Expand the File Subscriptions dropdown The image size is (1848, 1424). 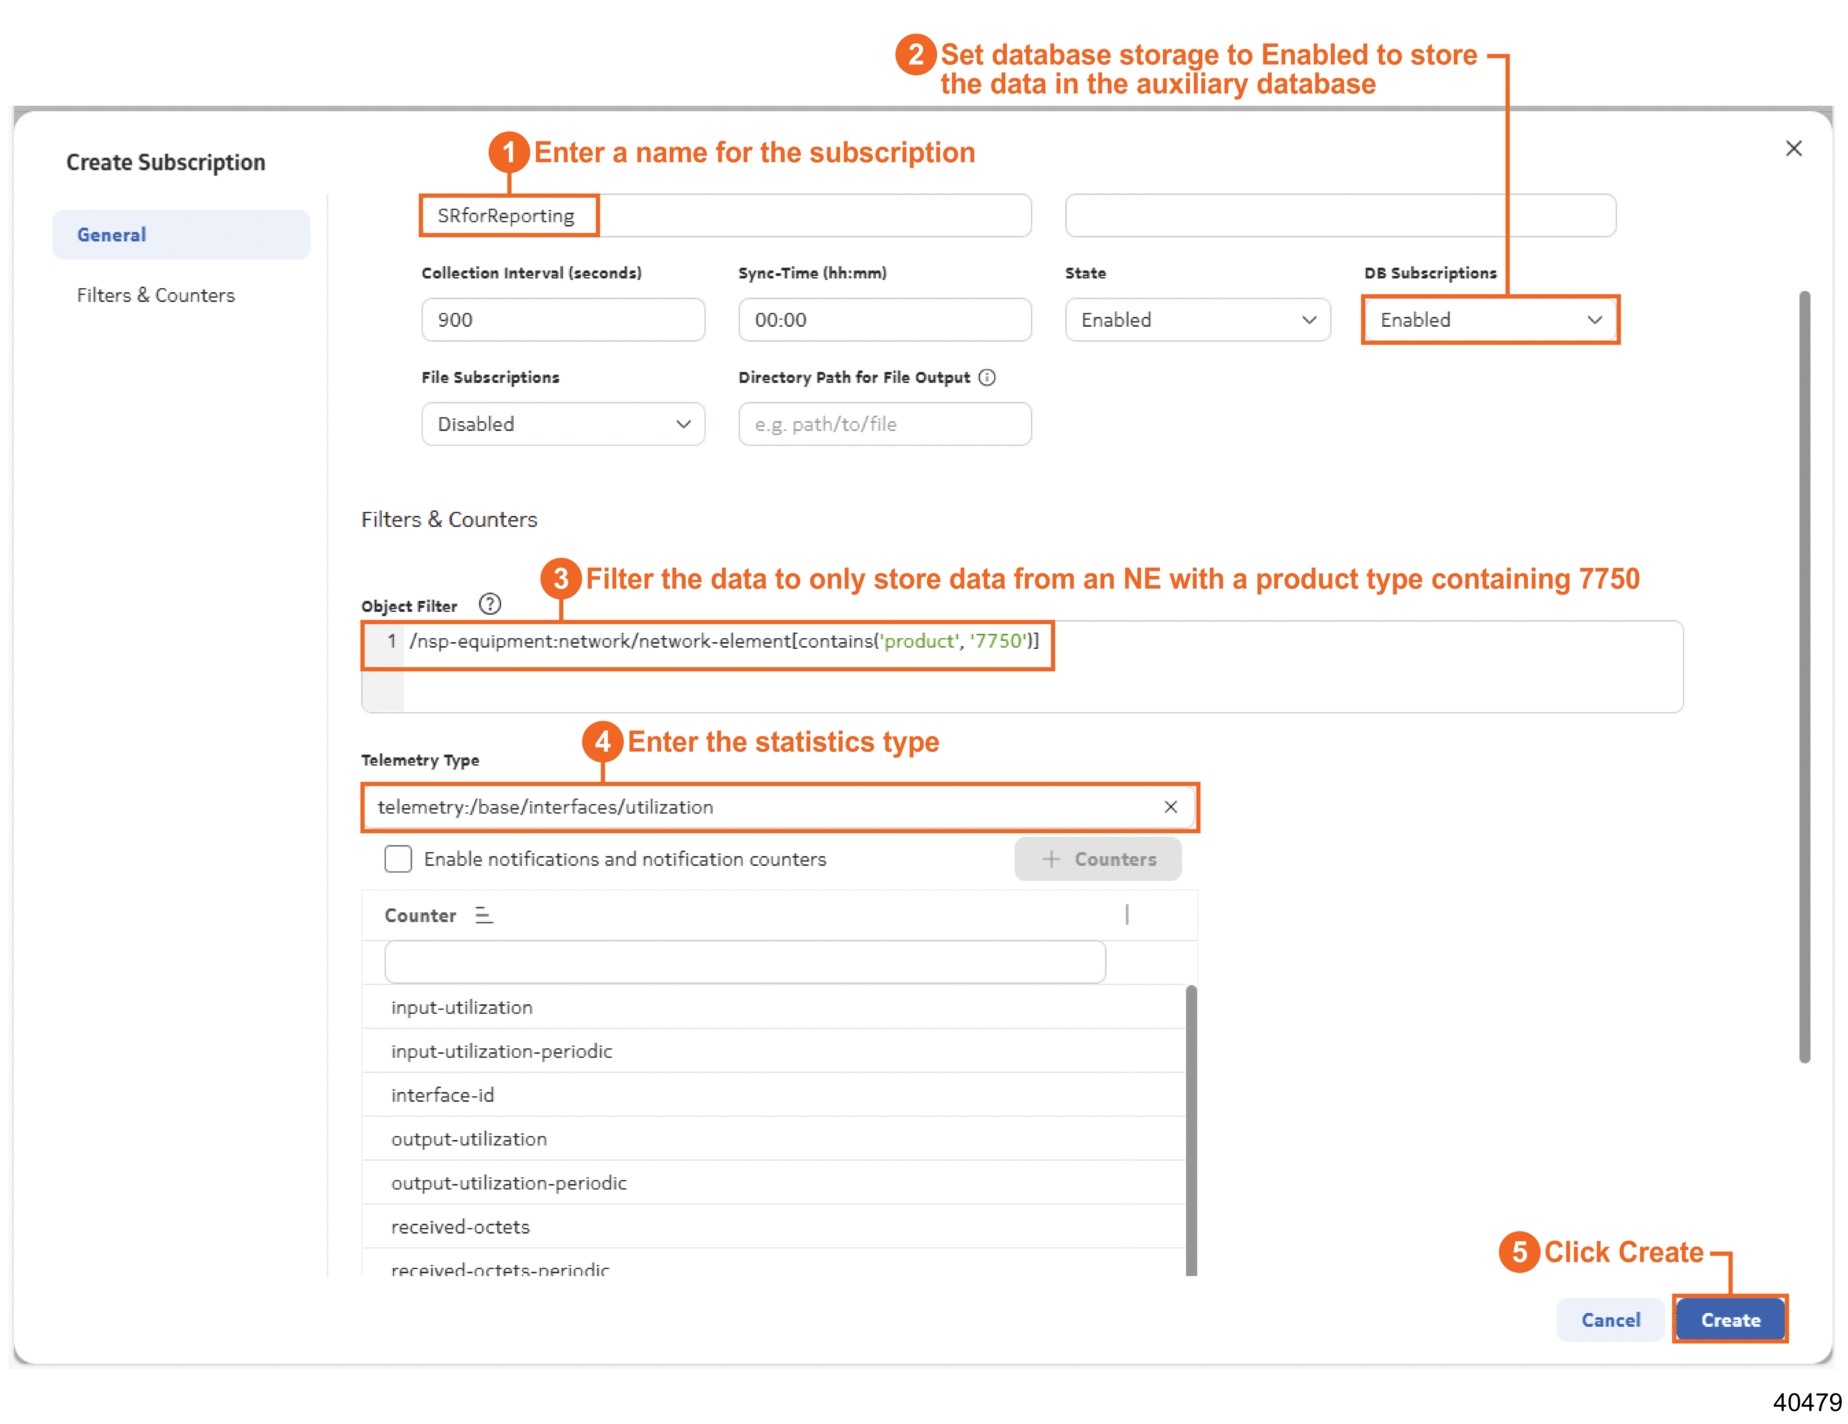point(563,424)
